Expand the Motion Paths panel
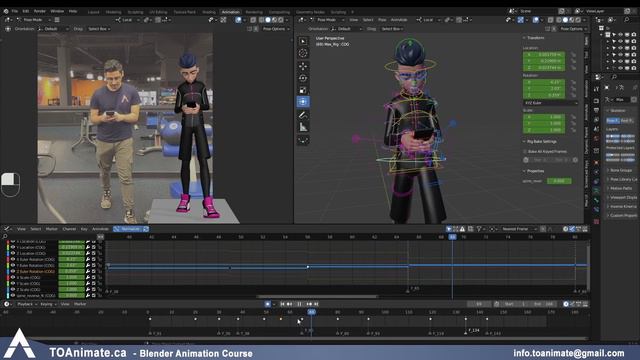The height and width of the screenshot is (360, 640). [x=621, y=188]
